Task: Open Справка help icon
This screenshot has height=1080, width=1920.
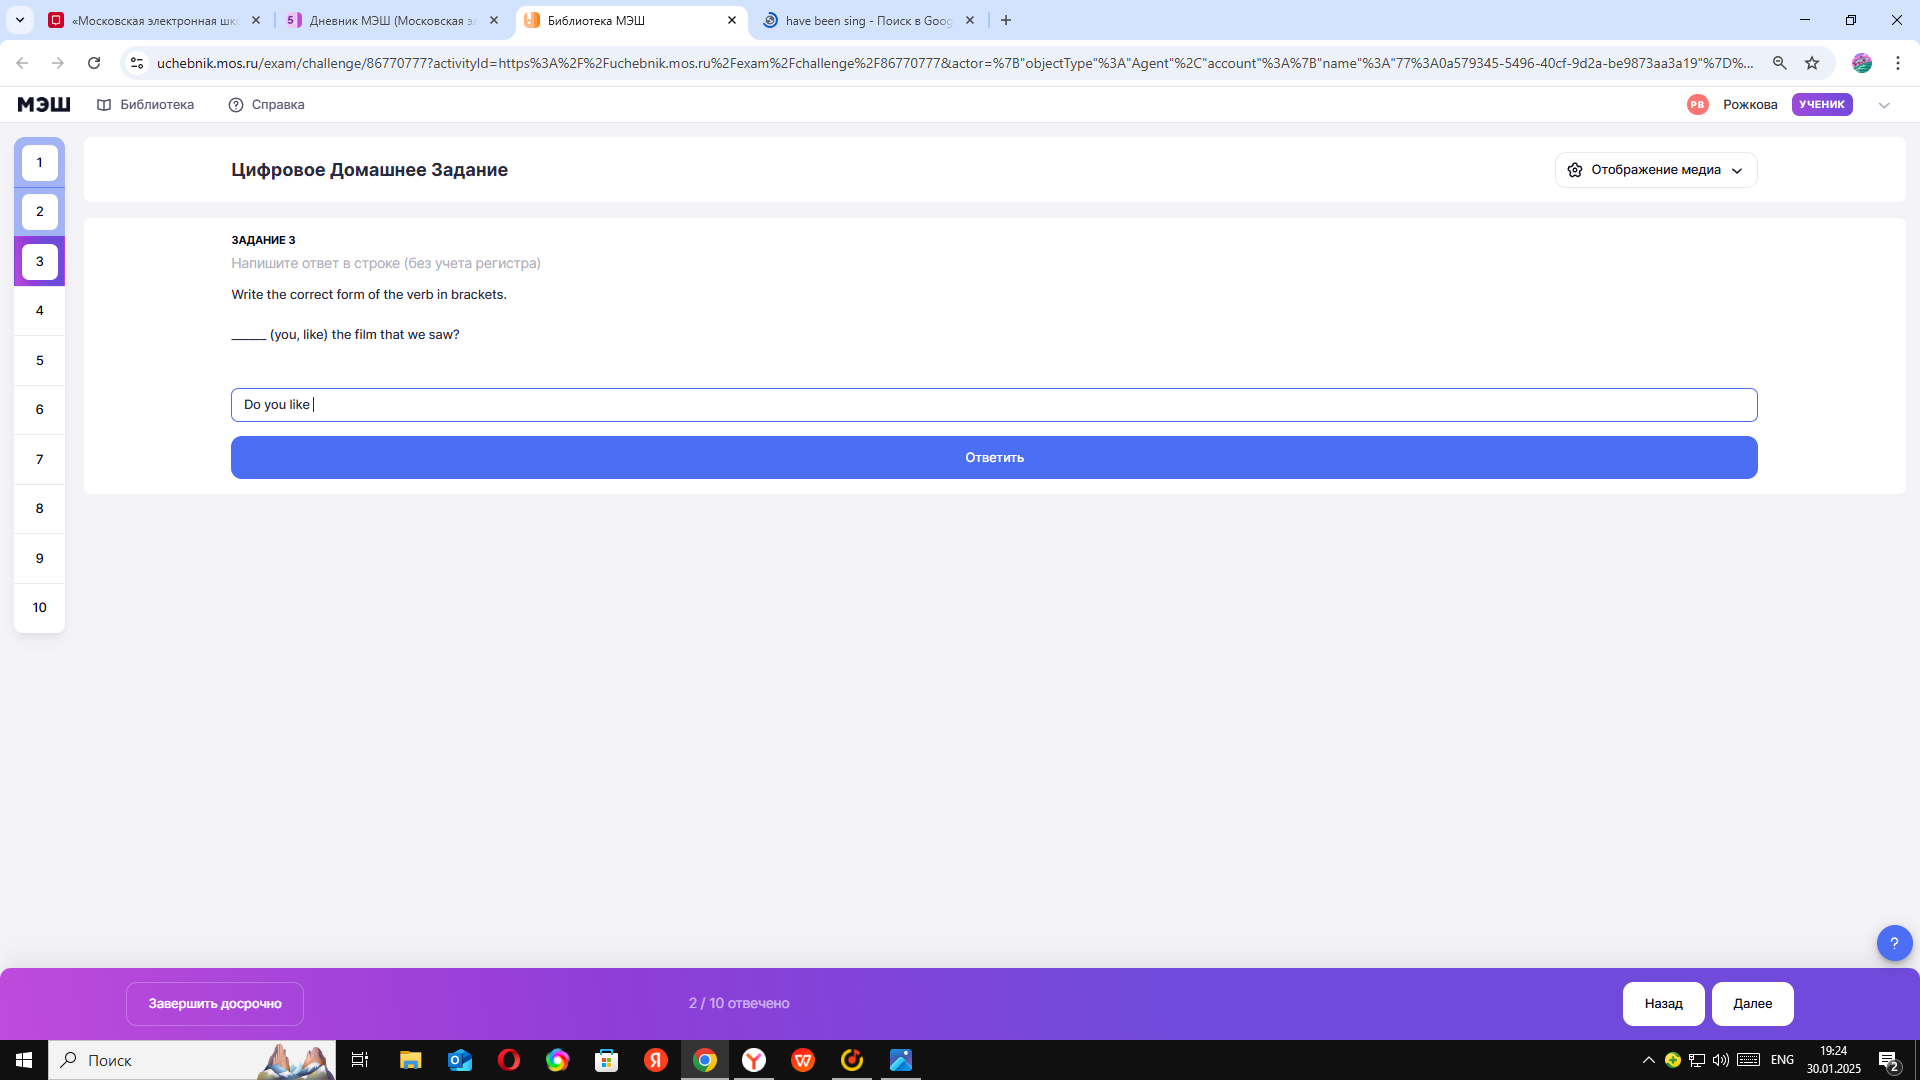Action: (x=236, y=105)
